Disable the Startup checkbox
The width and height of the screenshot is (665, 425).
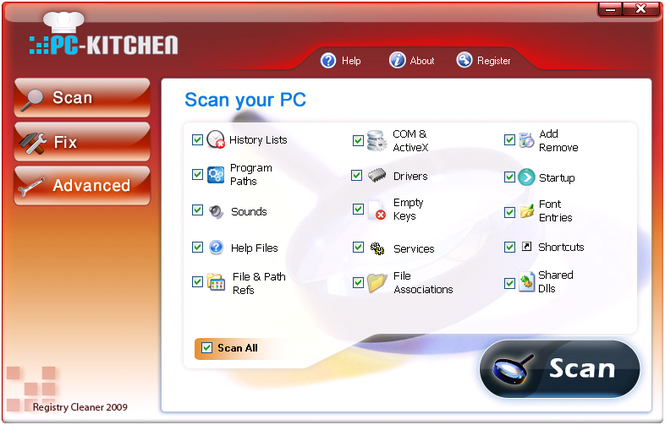click(509, 177)
